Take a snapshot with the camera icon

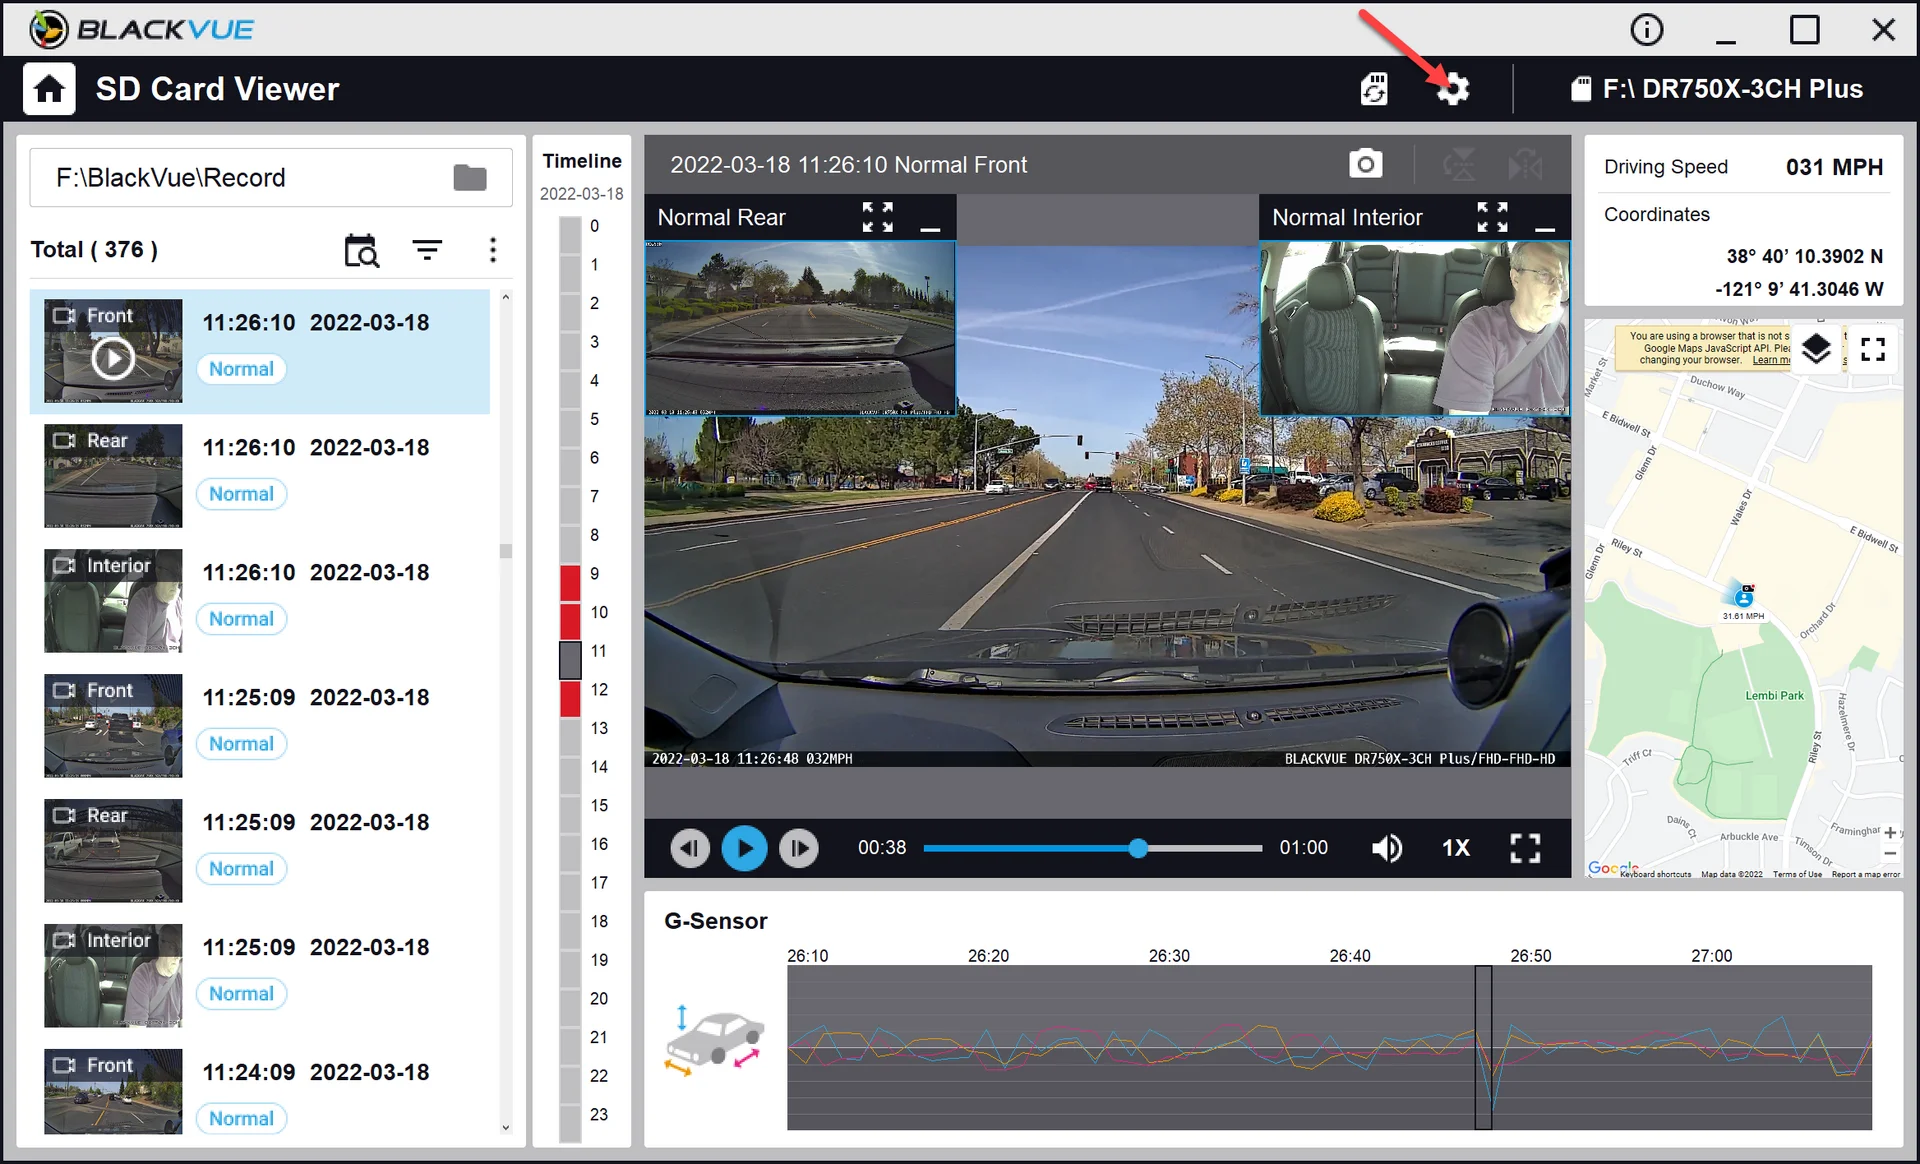pos(1365,164)
